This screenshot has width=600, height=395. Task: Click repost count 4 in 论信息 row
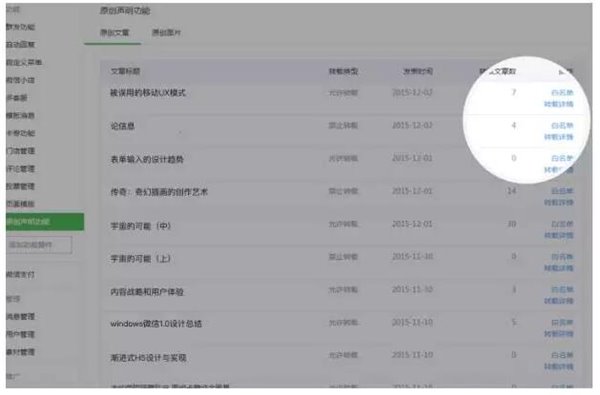pos(514,125)
